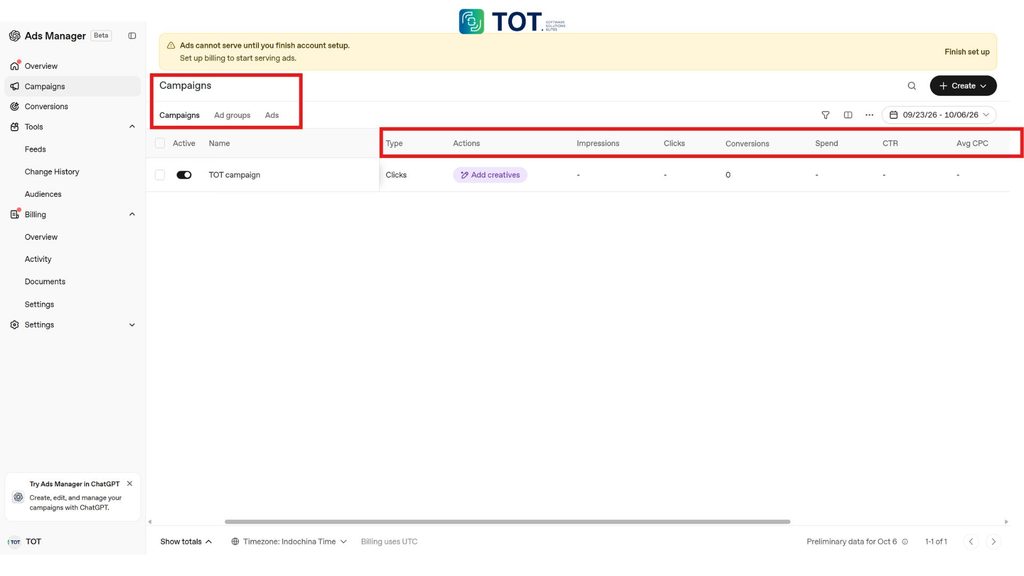
Task: Check the select-all header checkbox
Action: point(160,143)
